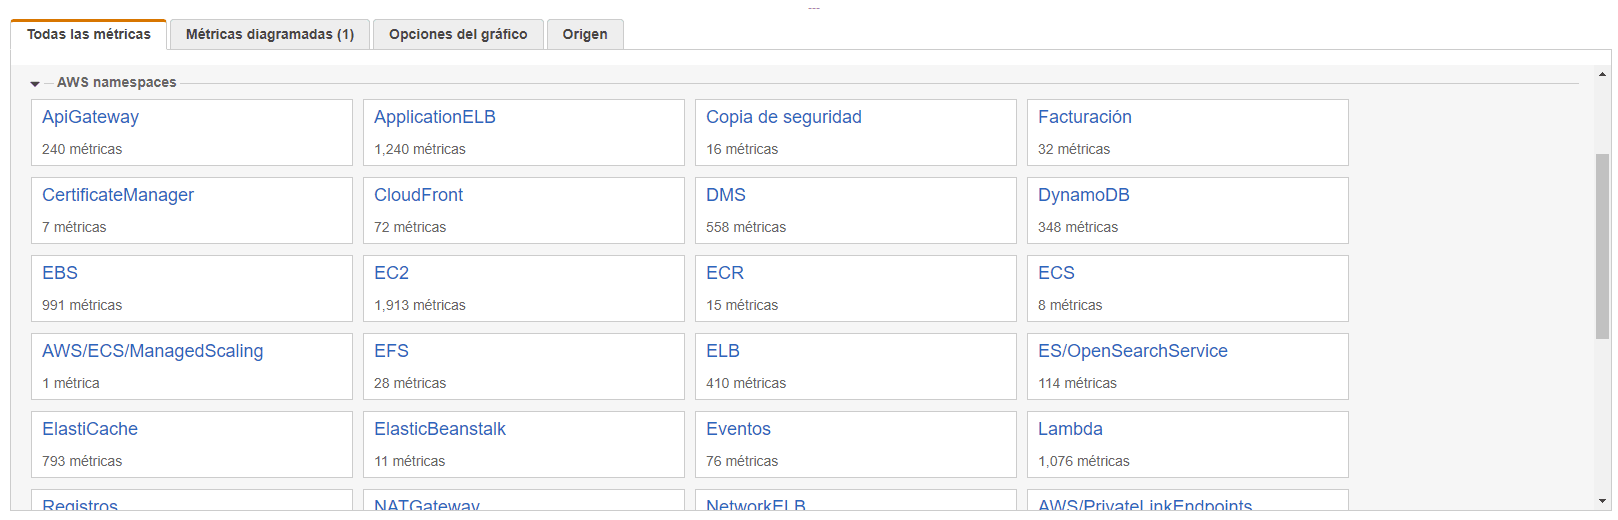Switch to Métricas diagramadas (1) tab
Viewport: 1618px width, 520px height.
[270, 34]
